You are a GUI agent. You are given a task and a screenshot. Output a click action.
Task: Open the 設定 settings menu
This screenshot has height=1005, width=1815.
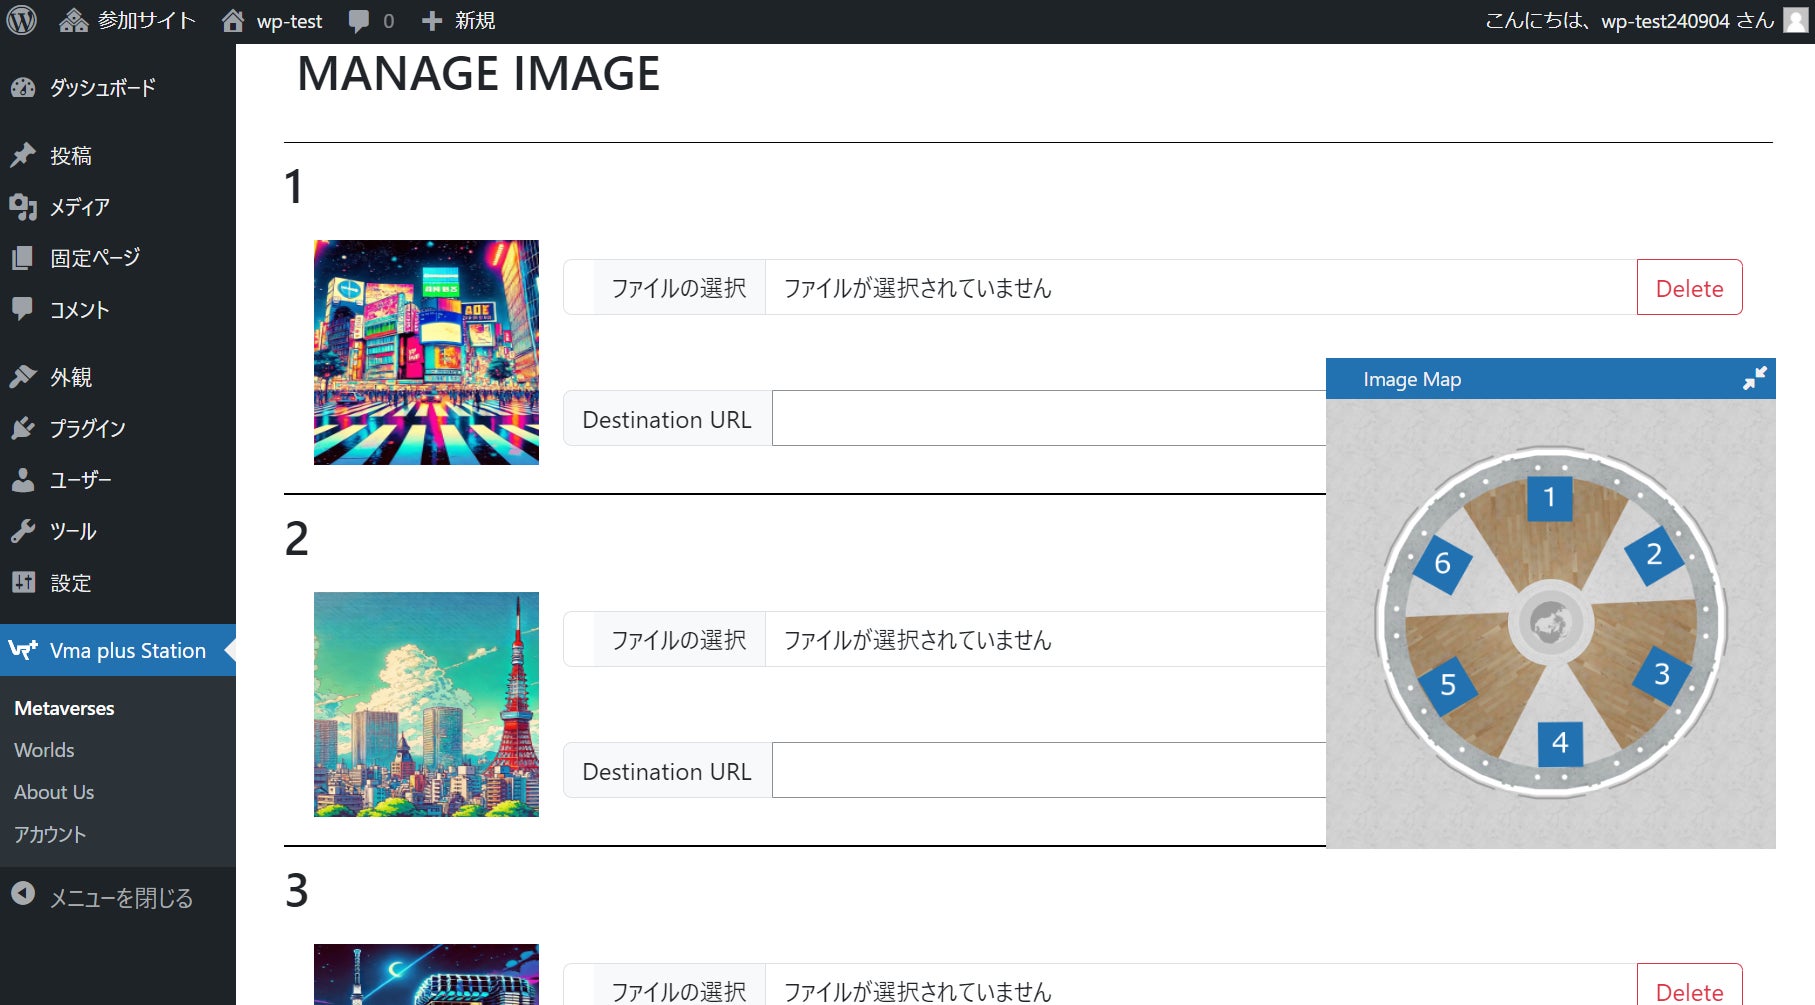point(118,583)
